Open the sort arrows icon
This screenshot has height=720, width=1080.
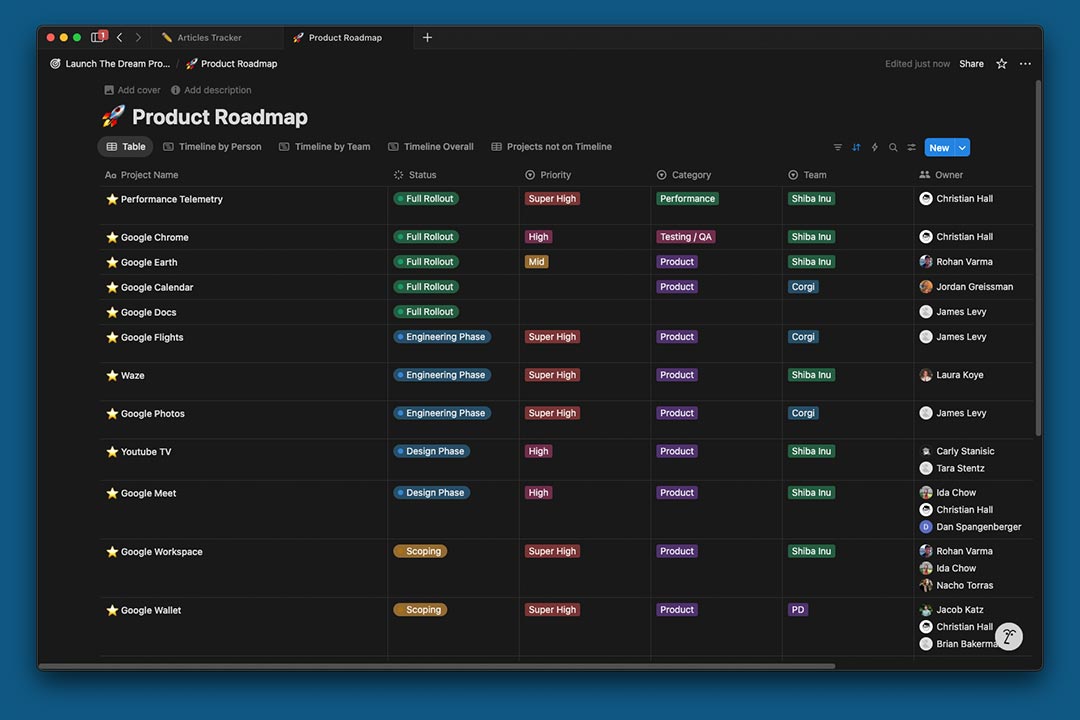856,147
